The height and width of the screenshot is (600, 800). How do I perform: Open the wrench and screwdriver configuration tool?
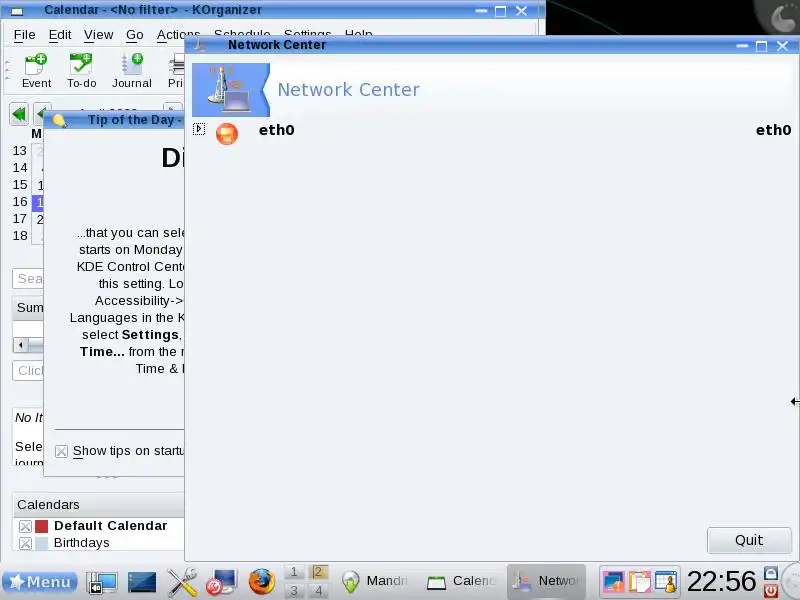(x=182, y=582)
